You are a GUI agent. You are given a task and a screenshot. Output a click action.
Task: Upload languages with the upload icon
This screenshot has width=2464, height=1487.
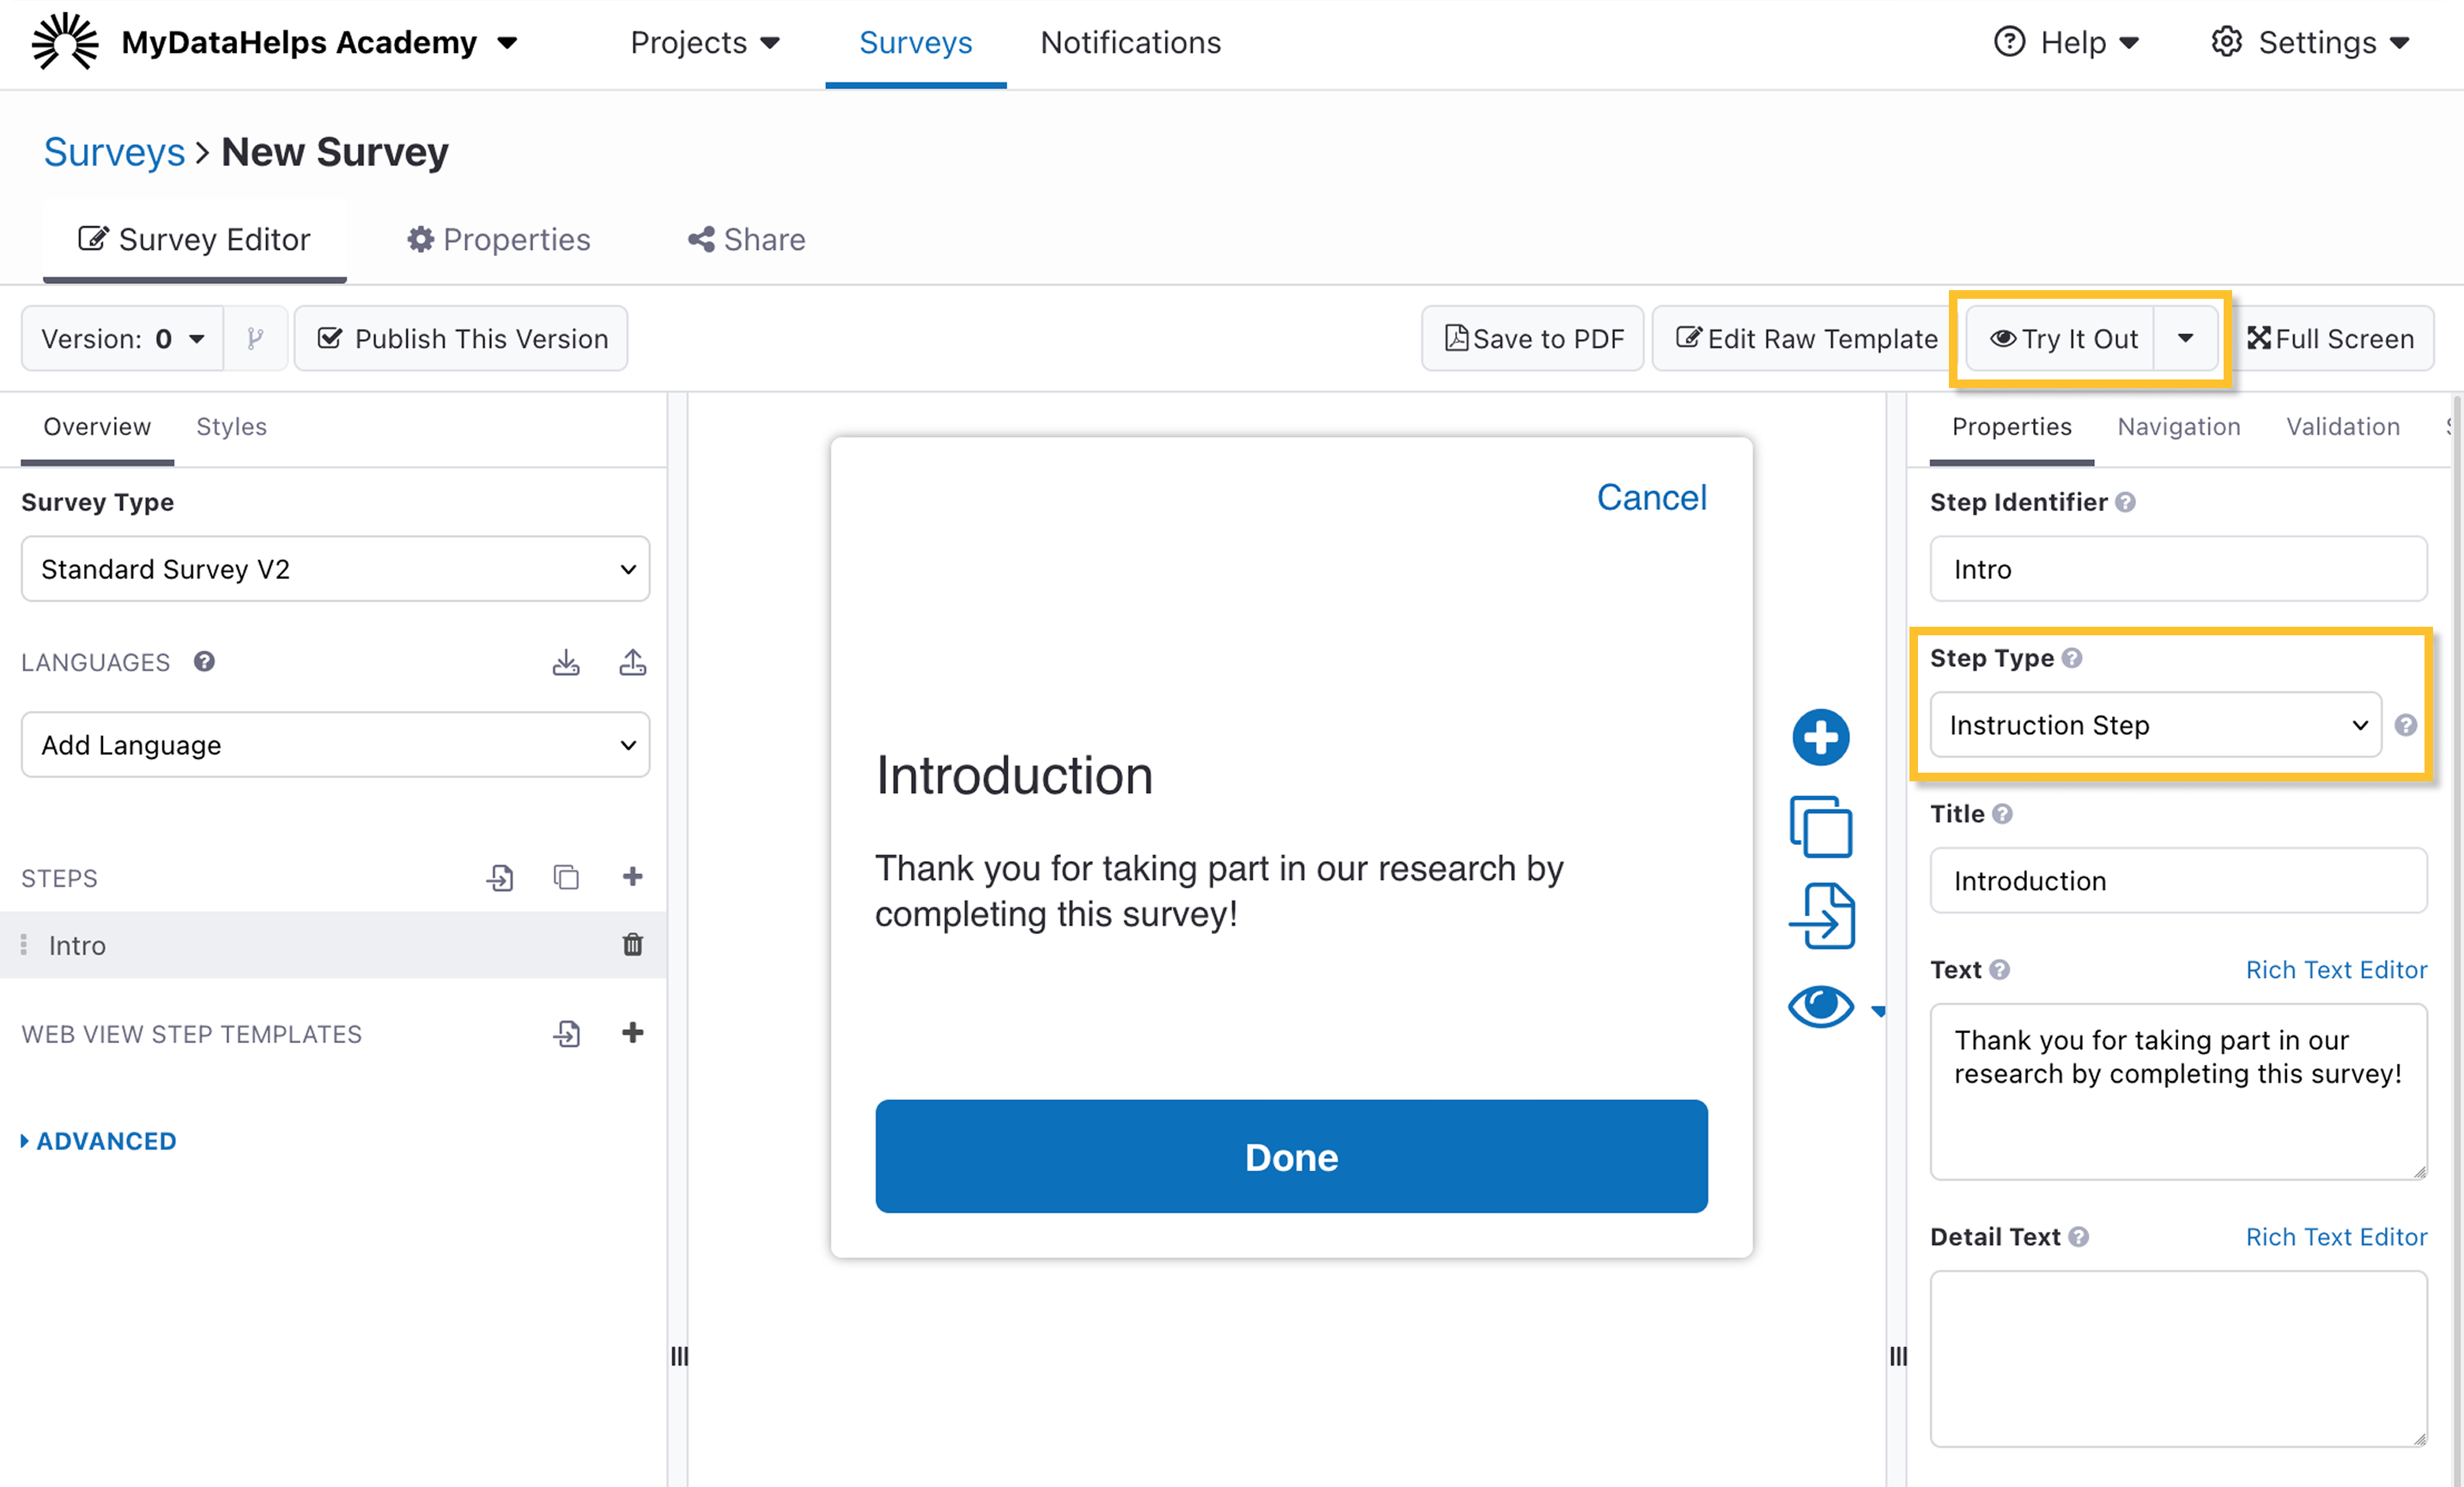[x=632, y=662]
